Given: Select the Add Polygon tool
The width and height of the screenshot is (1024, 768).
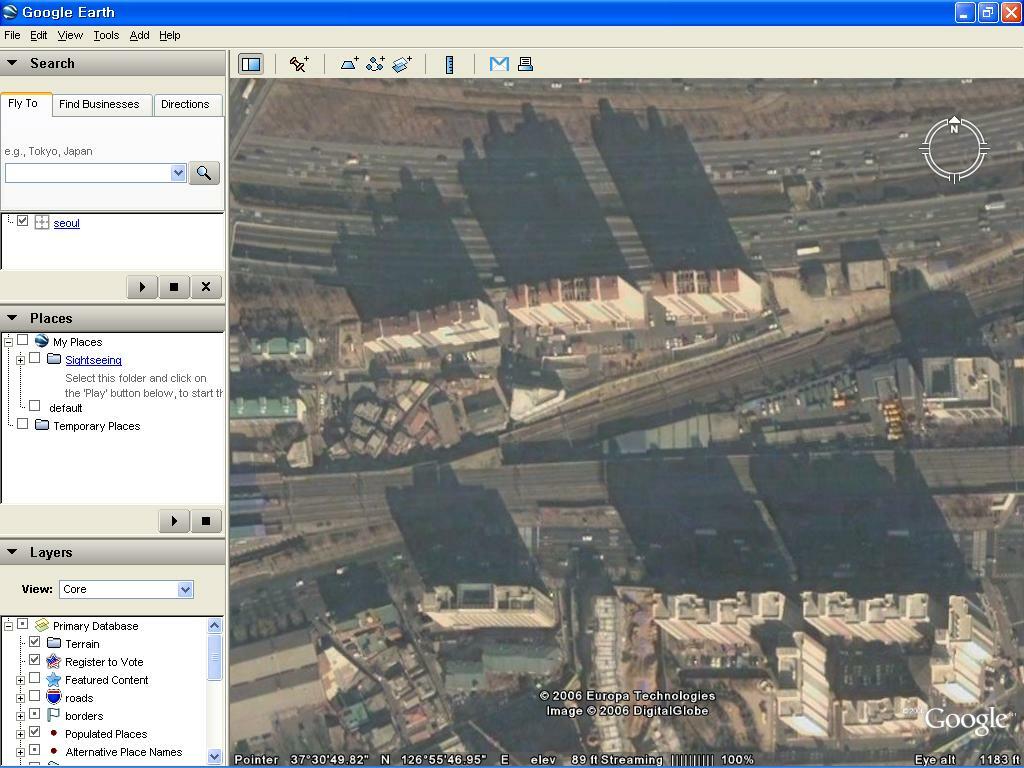Looking at the screenshot, I should click(x=349, y=64).
